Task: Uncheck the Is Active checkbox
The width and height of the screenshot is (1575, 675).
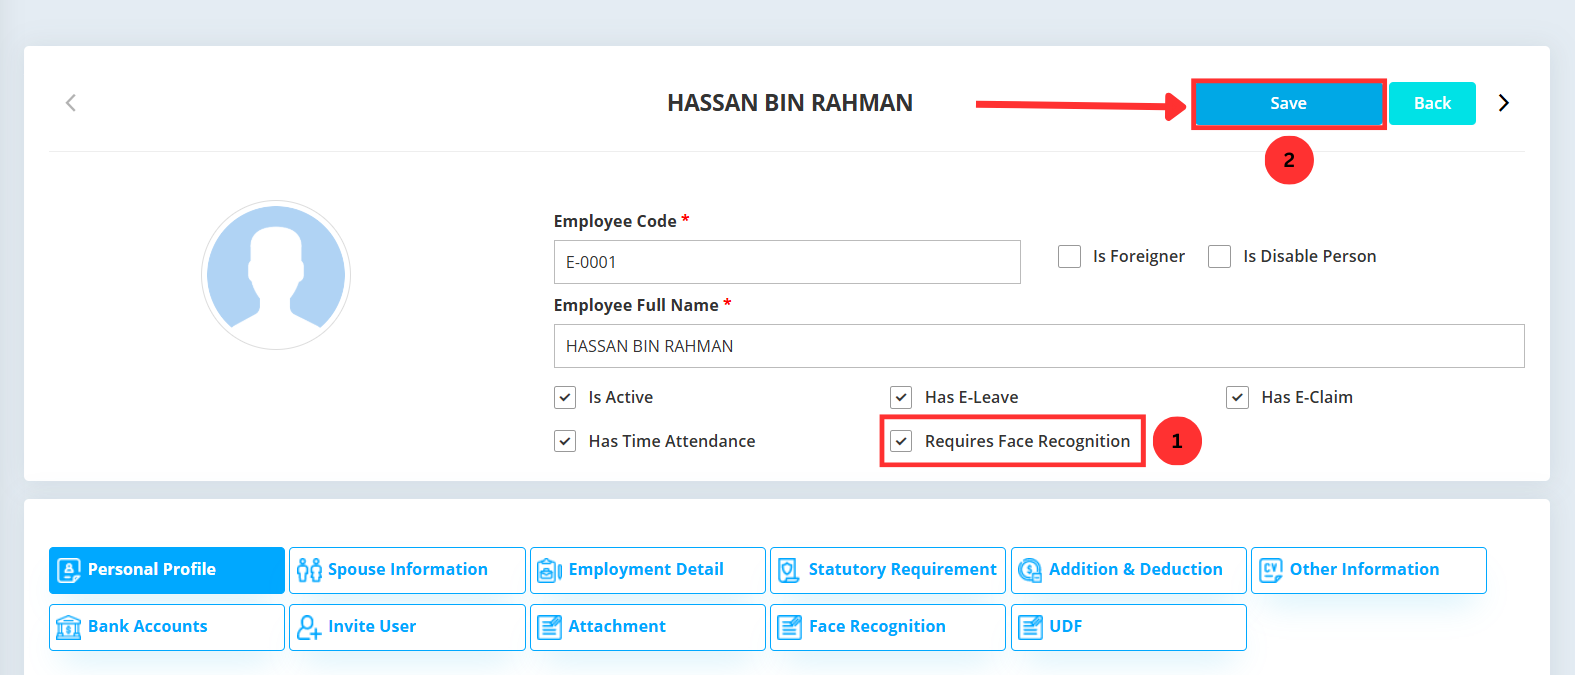Action: click(565, 397)
